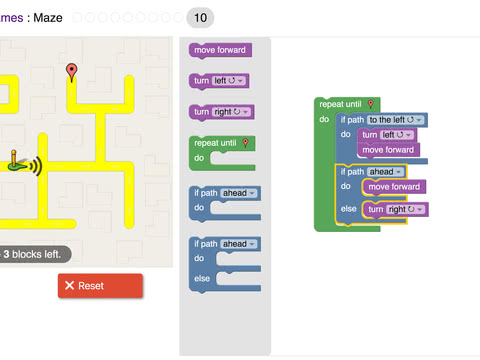Image resolution: width=480 pixels, height=360 pixels.
Task: Open workspace 'to the left' path dropdown
Action: tap(396, 120)
